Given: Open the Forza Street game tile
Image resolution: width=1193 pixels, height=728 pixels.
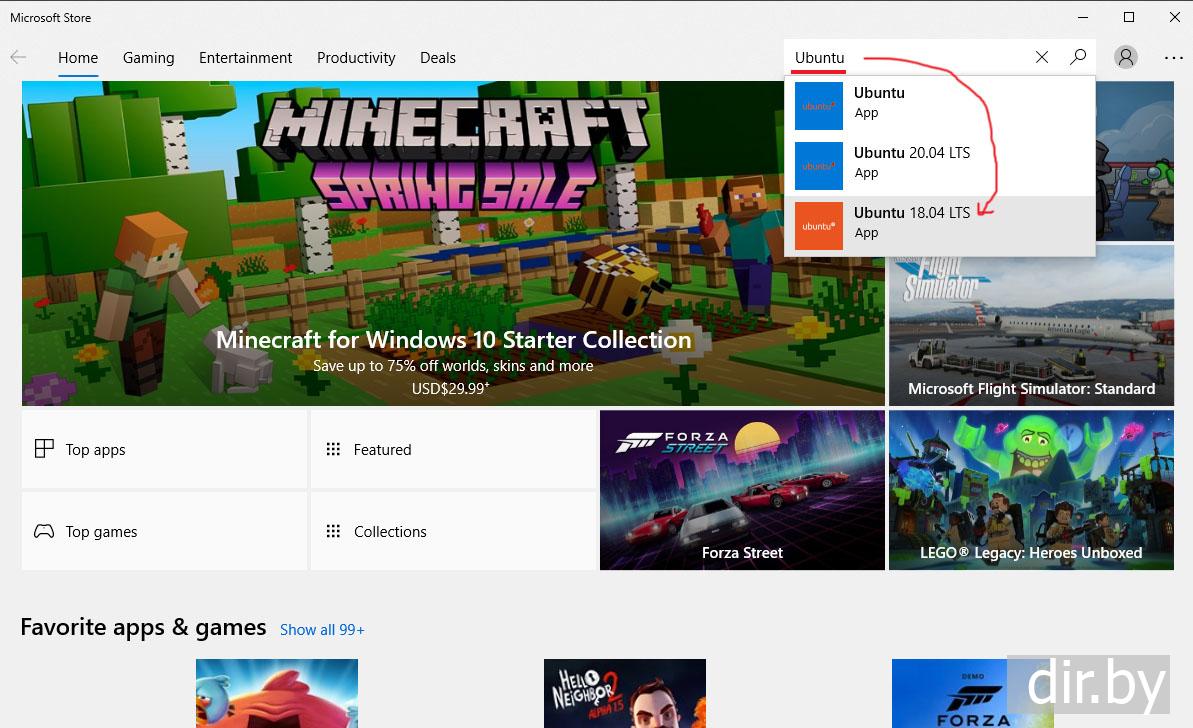Looking at the screenshot, I should pyautogui.click(x=742, y=490).
